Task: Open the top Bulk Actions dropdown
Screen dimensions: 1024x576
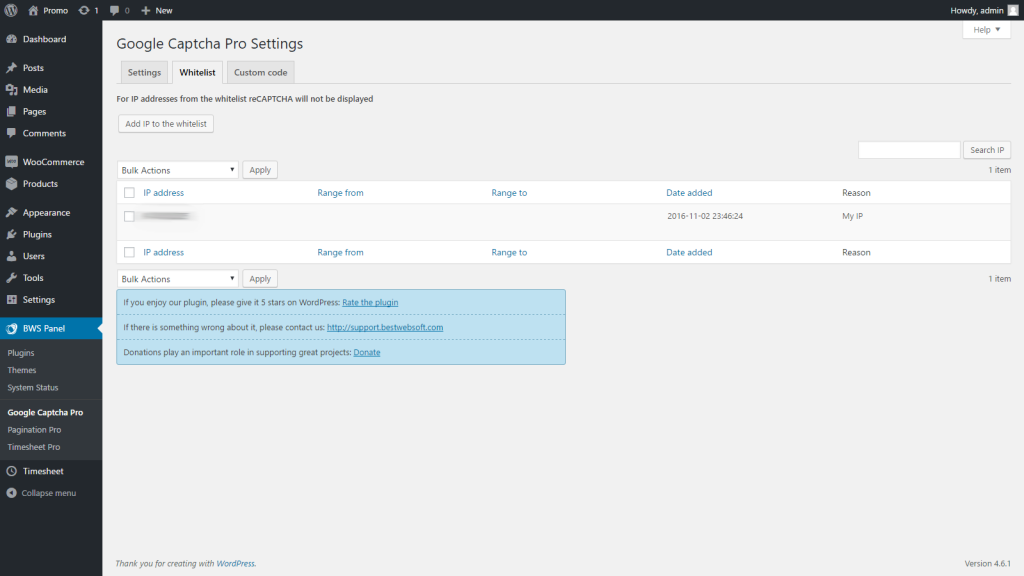Action: (x=178, y=170)
